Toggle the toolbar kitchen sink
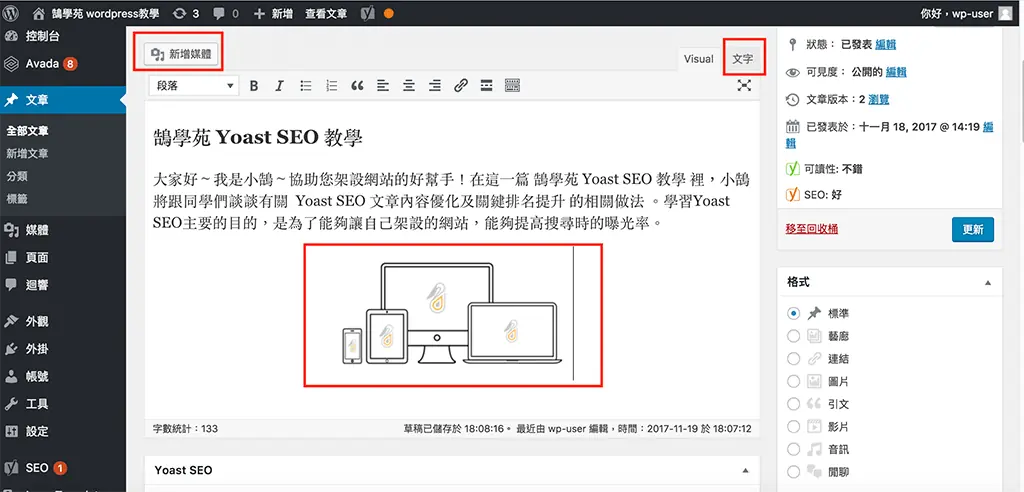This screenshot has width=1024, height=492. click(513, 86)
